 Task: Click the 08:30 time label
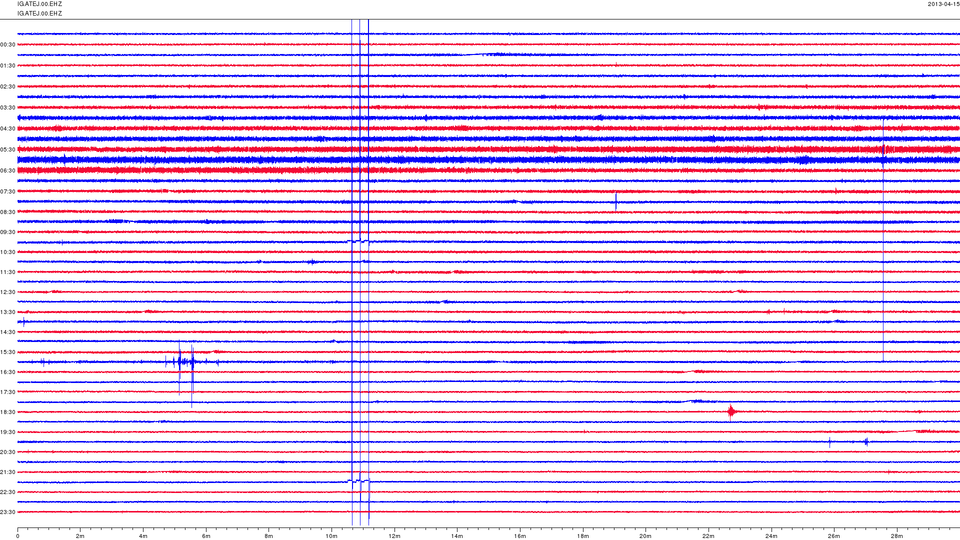pos(8,212)
